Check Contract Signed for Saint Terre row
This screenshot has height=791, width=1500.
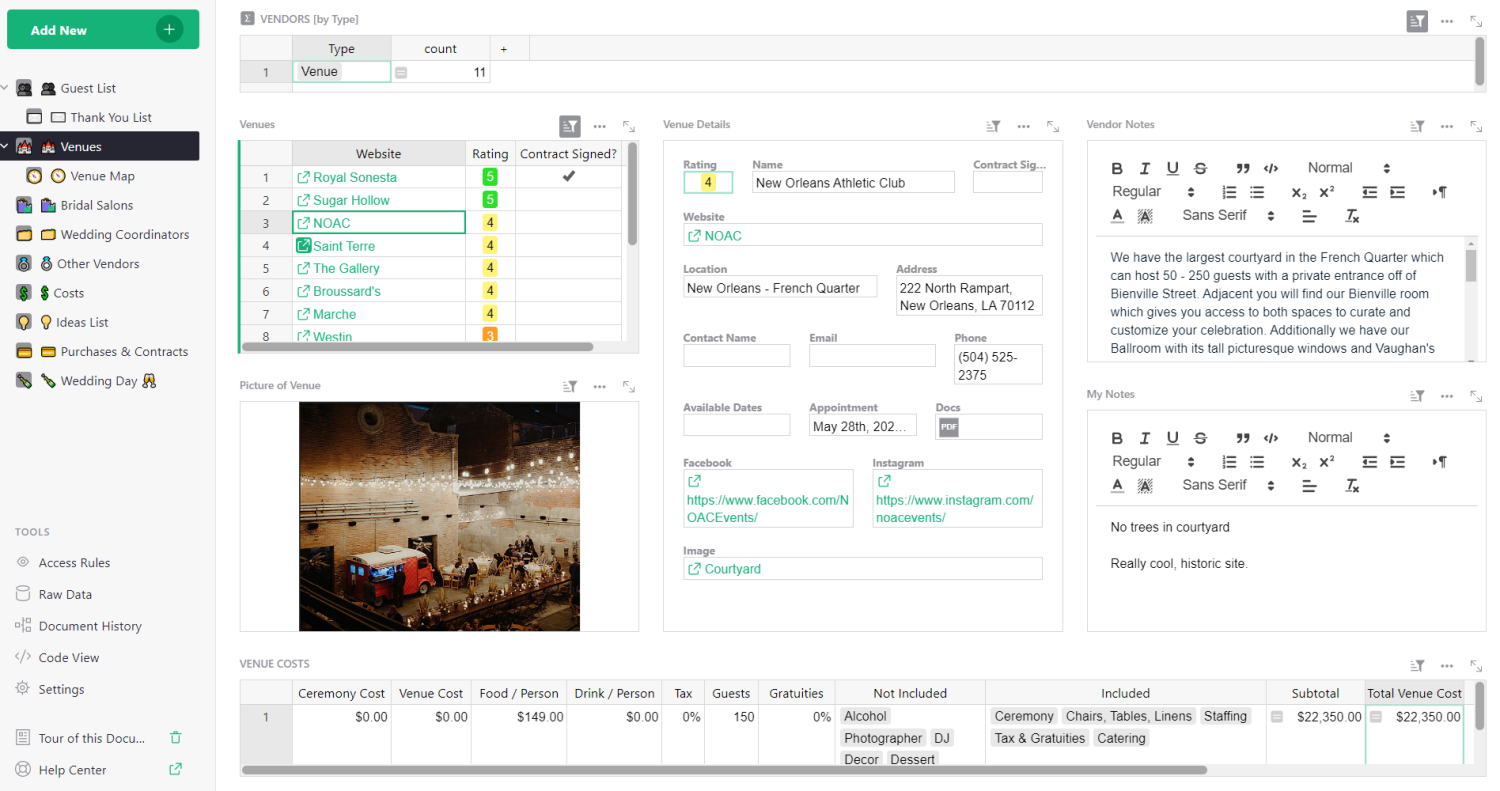pos(569,246)
